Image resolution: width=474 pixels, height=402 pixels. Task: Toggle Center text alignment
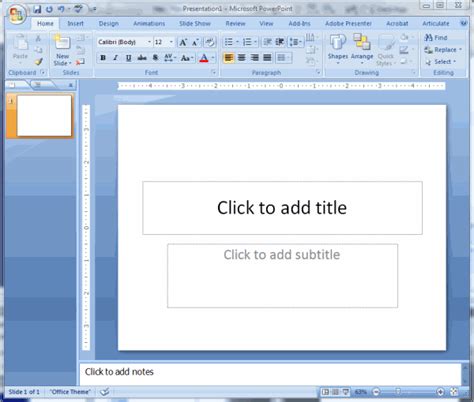click(241, 58)
